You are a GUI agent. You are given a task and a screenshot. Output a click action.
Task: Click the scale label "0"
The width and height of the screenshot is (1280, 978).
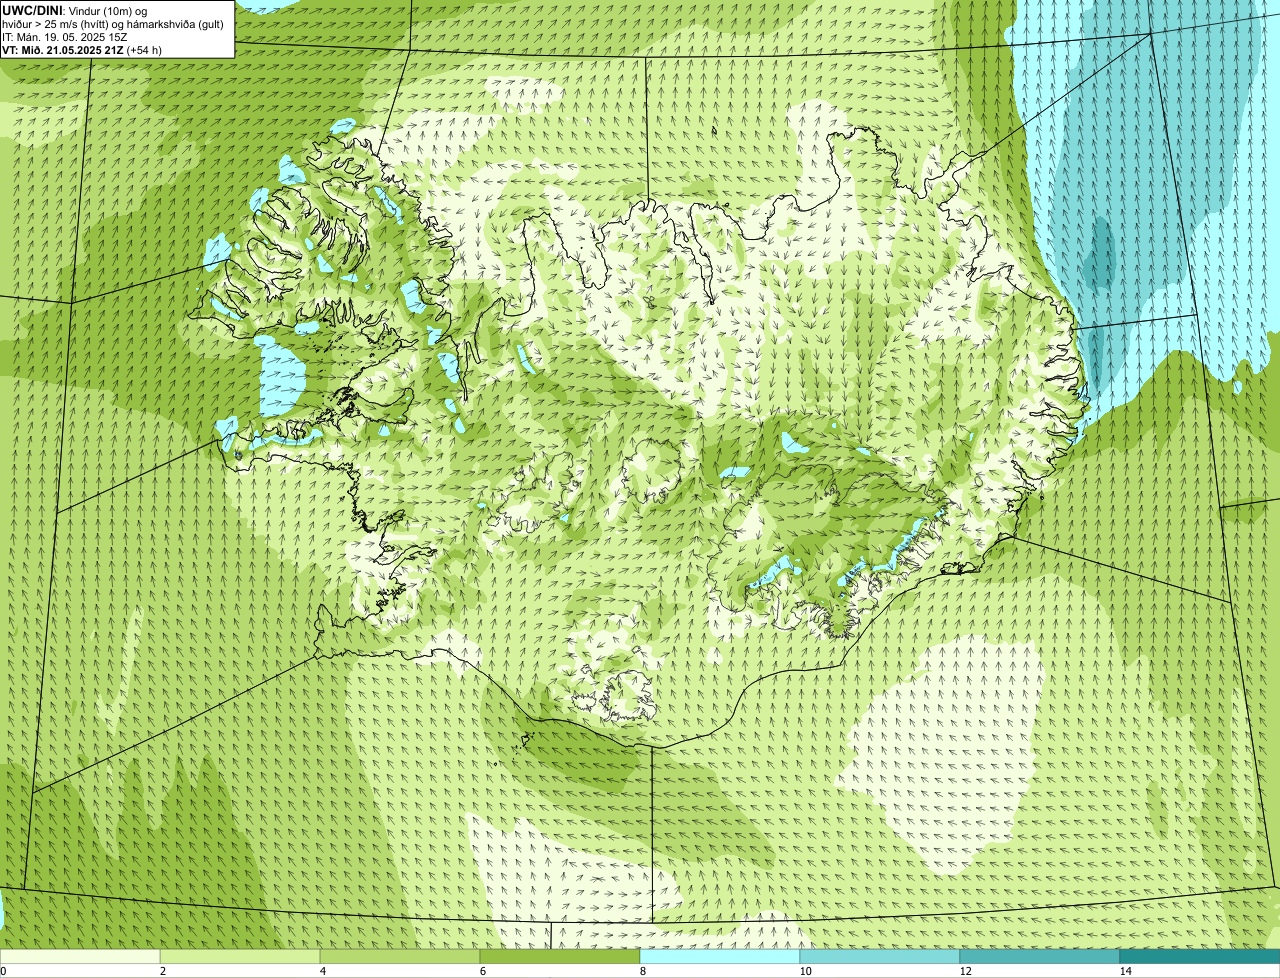coord(3,971)
